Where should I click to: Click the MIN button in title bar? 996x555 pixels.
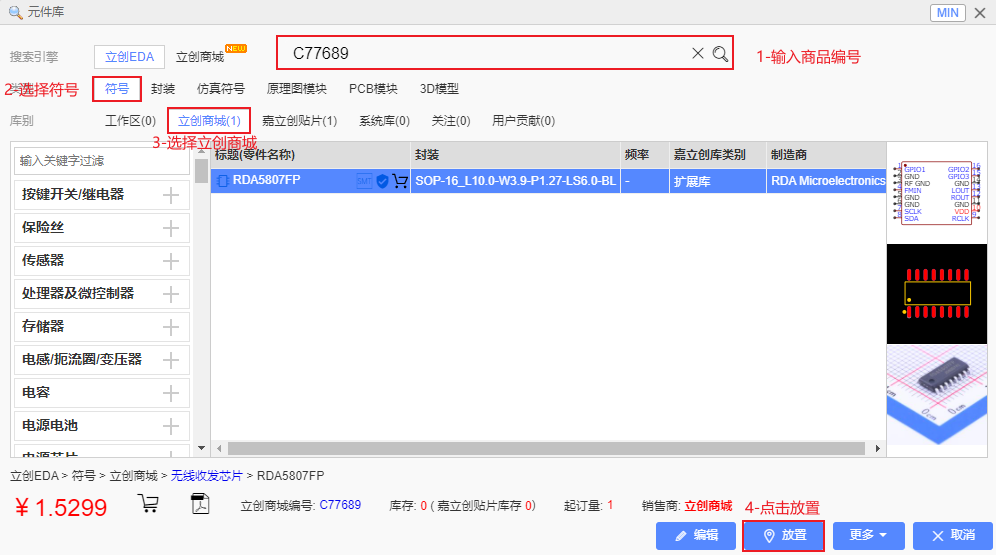(947, 13)
